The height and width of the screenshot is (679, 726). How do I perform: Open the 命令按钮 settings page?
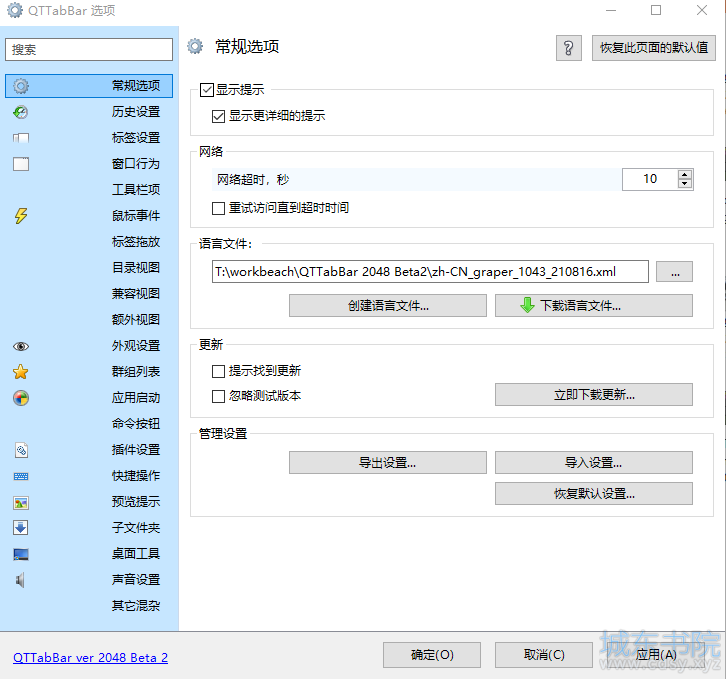[136, 424]
